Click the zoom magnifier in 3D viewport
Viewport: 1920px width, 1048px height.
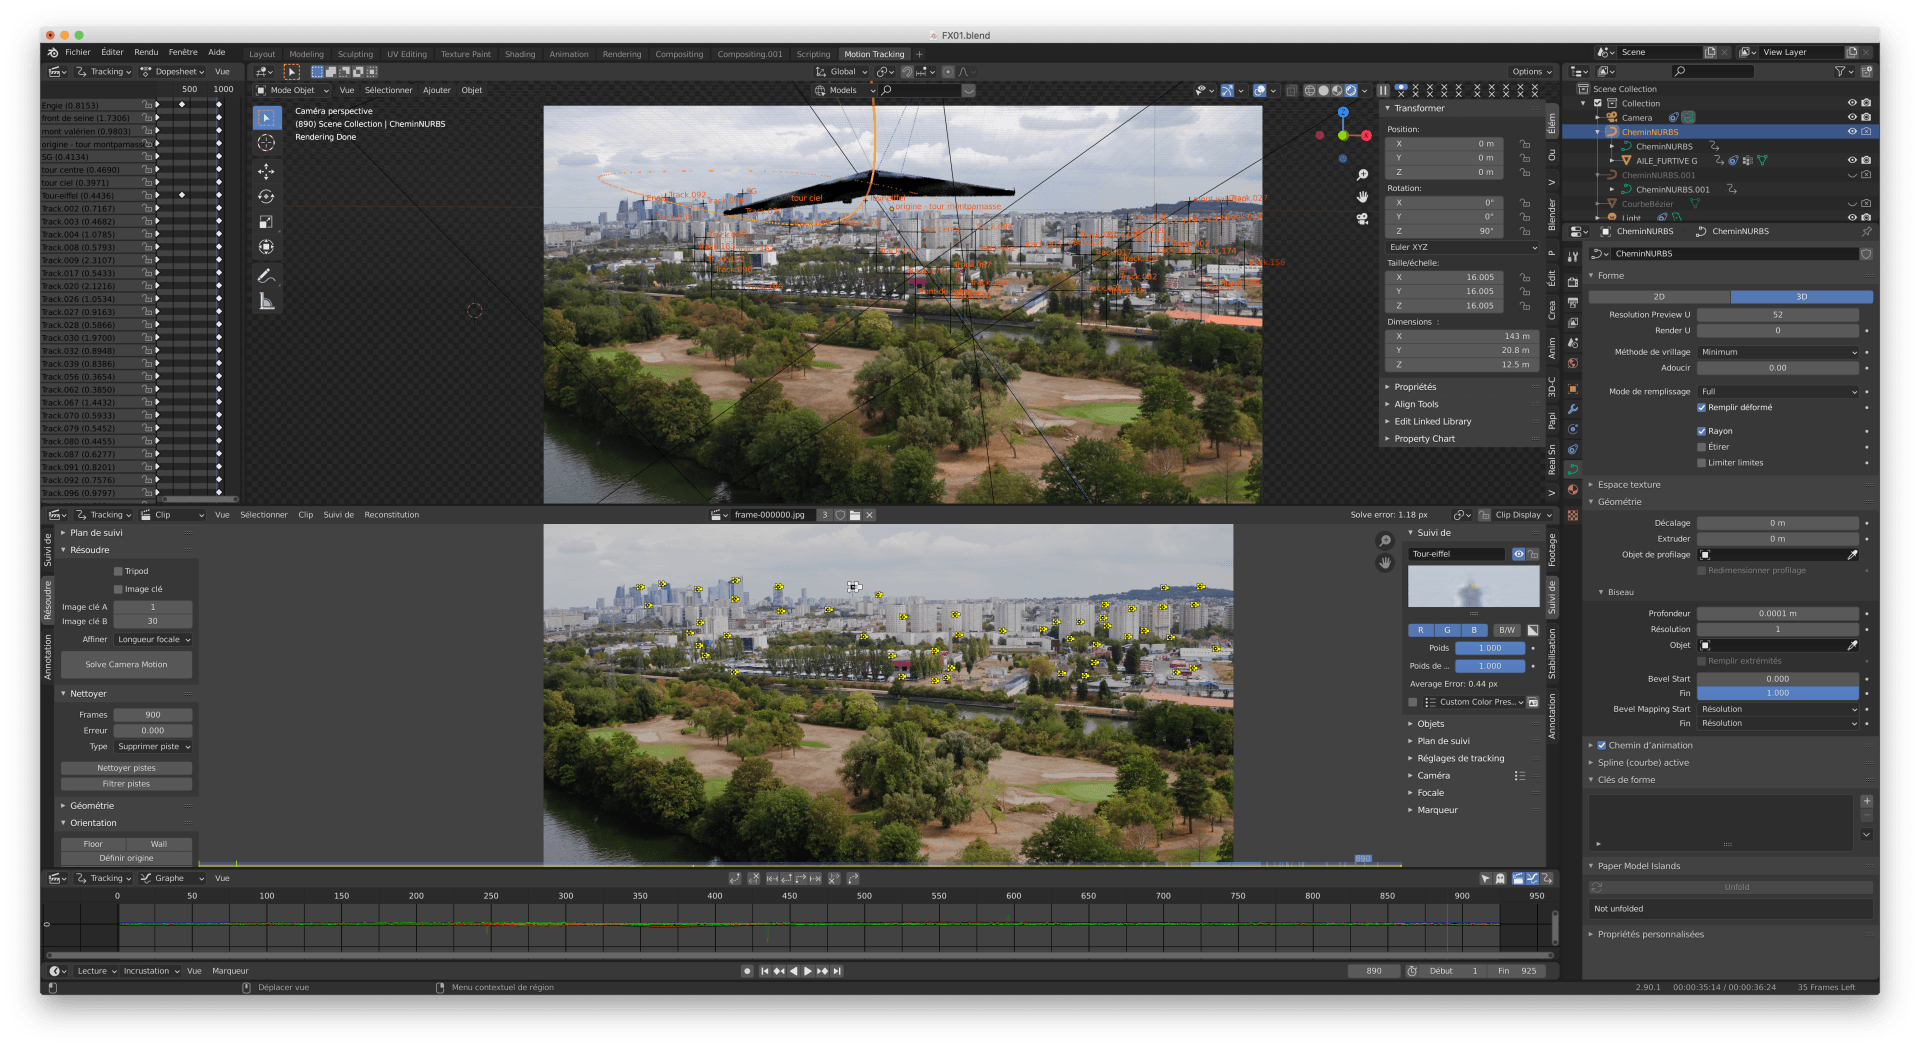click(1362, 175)
